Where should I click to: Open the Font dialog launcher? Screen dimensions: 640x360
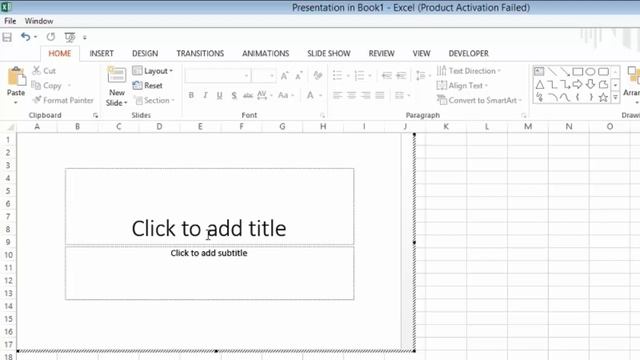tap(322, 116)
